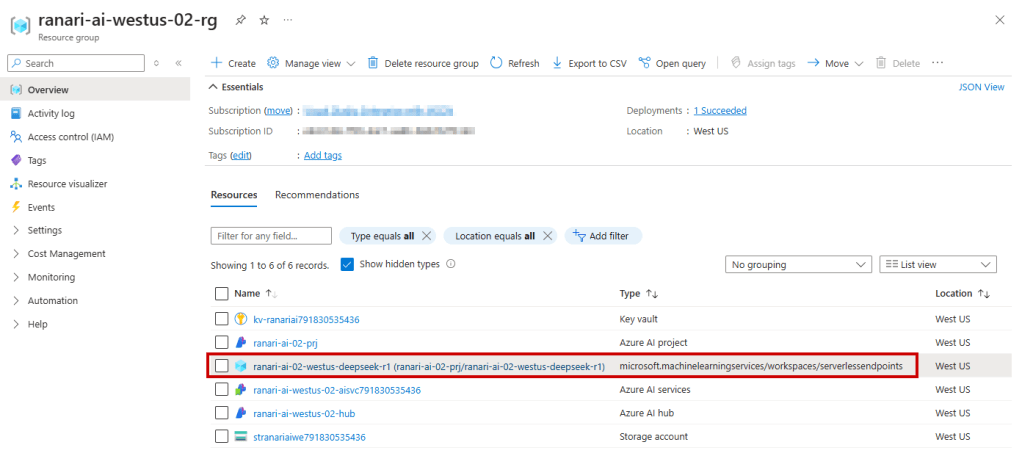
Task: Open the No grouping dropdown
Action: 797,265
